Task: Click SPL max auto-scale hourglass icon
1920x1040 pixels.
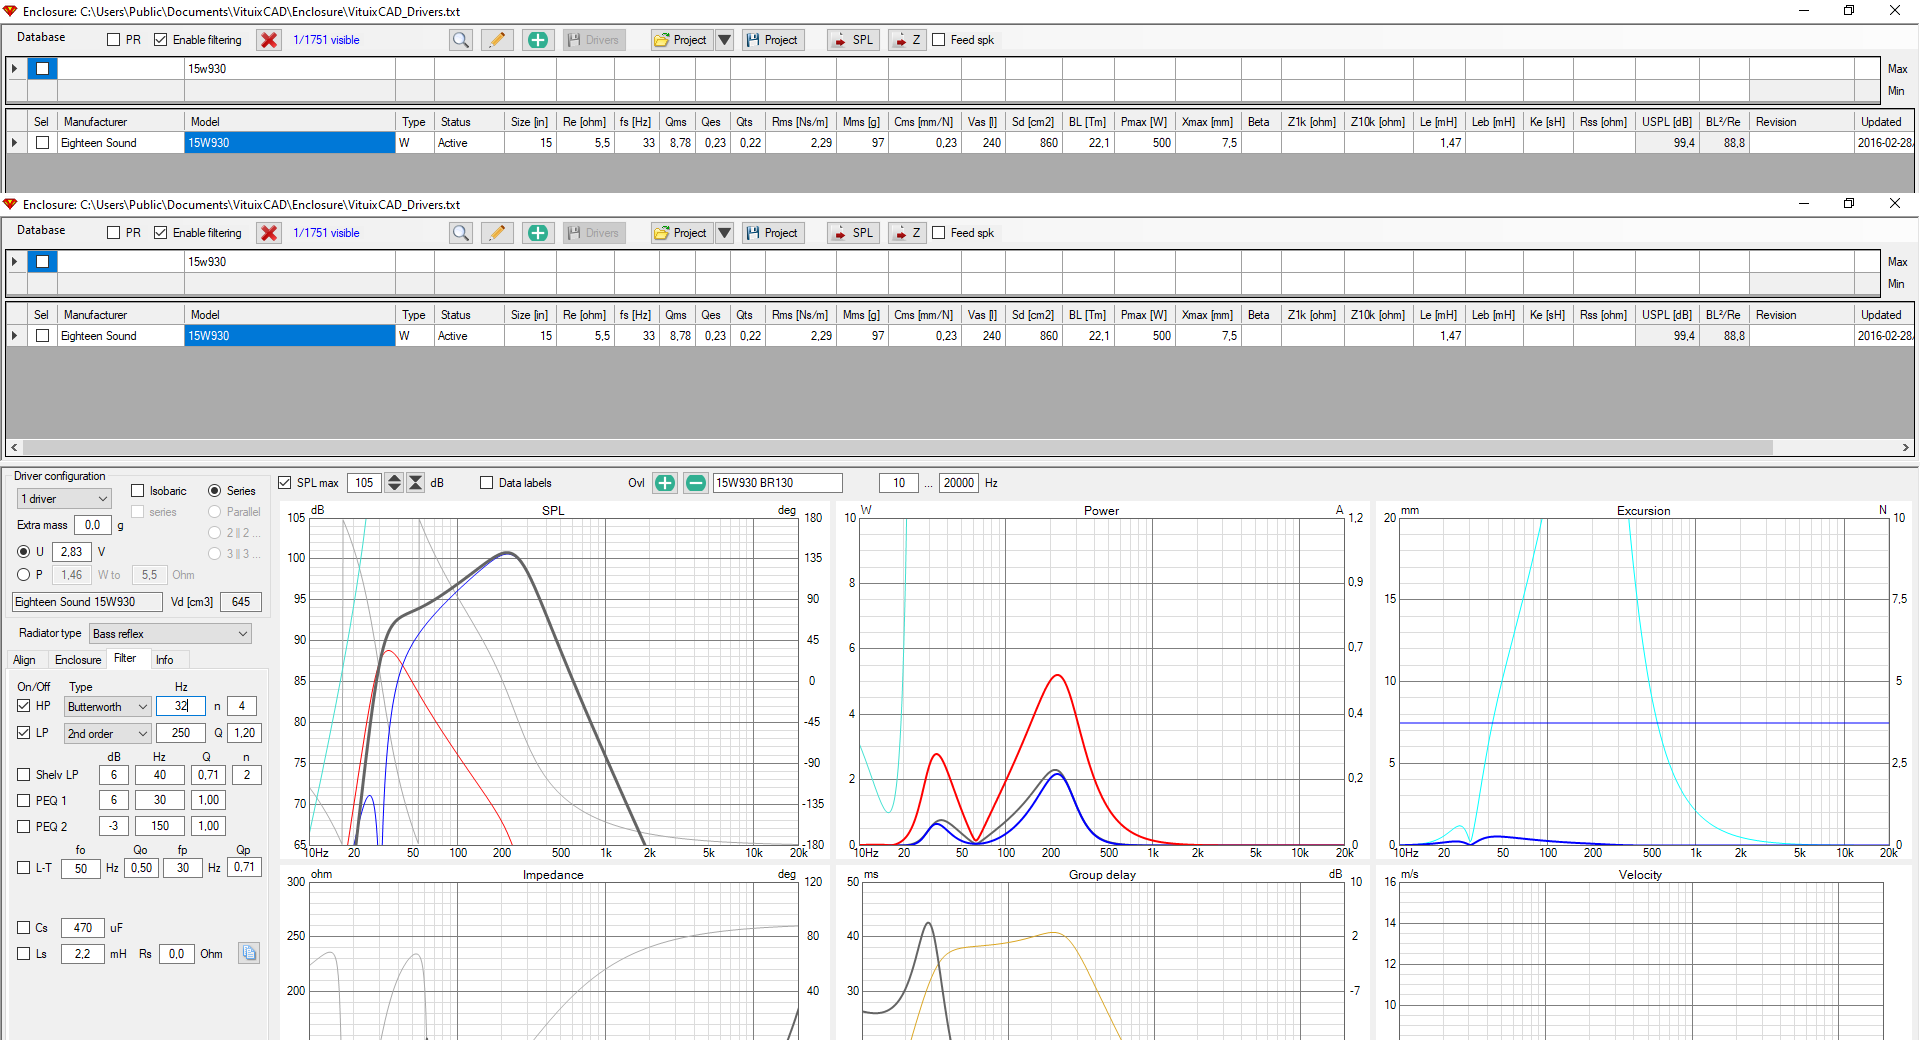Action: (416, 483)
